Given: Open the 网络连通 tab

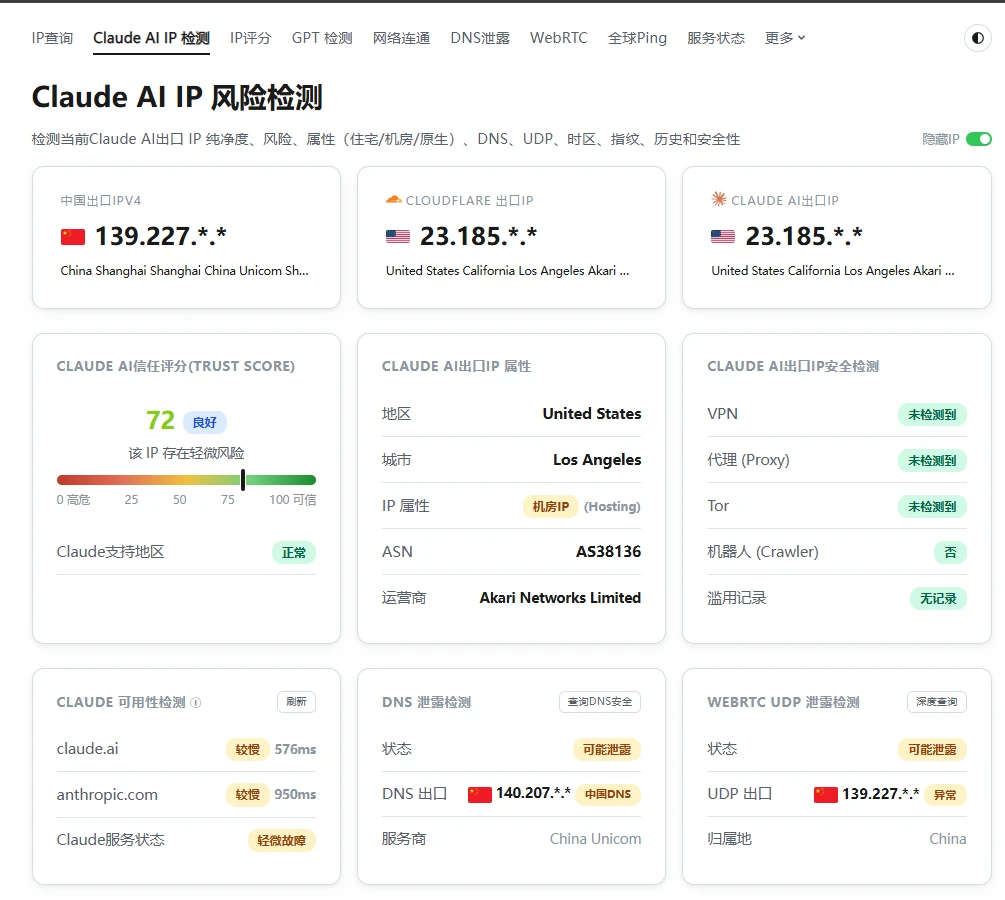Looking at the screenshot, I should pyautogui.click(x=401, y=38).
